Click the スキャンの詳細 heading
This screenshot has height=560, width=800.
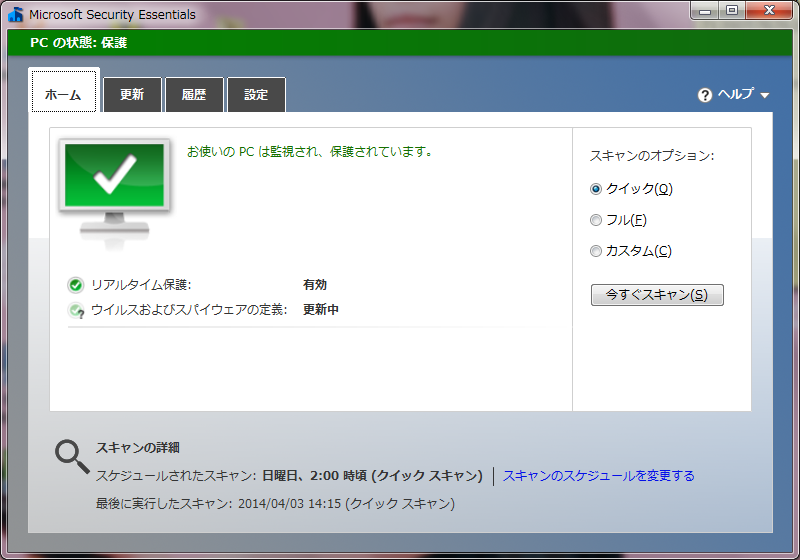pos(138,448)
